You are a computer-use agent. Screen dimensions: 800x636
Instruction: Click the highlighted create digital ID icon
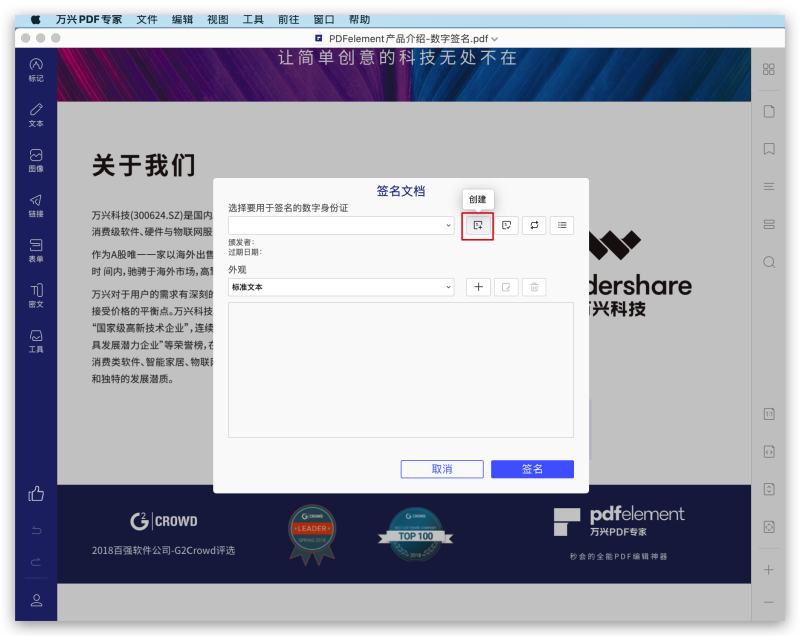pos(477,226)
